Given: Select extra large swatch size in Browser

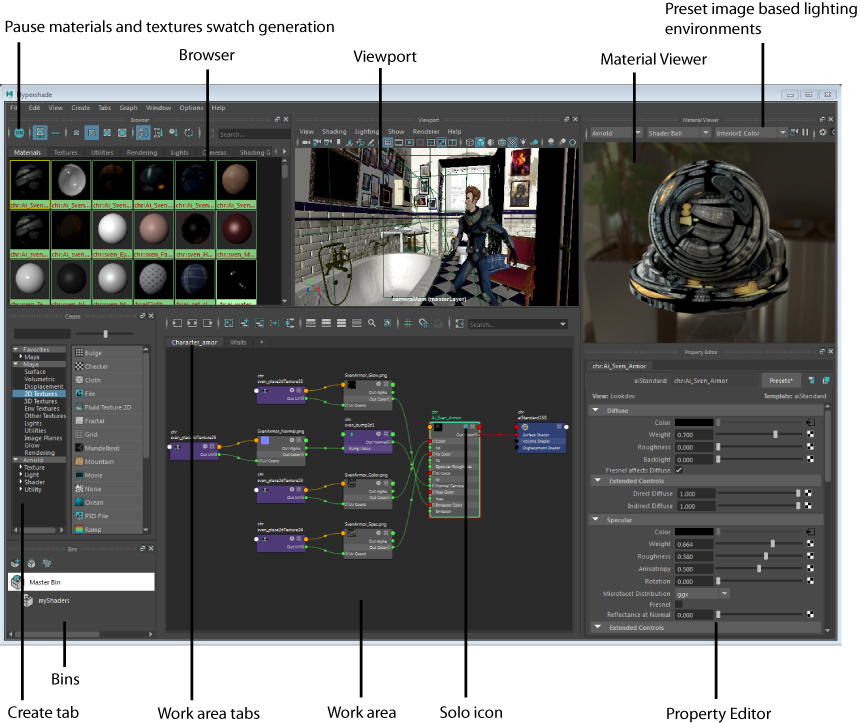Looking at the screenshot, I should (x=122, y=133).
